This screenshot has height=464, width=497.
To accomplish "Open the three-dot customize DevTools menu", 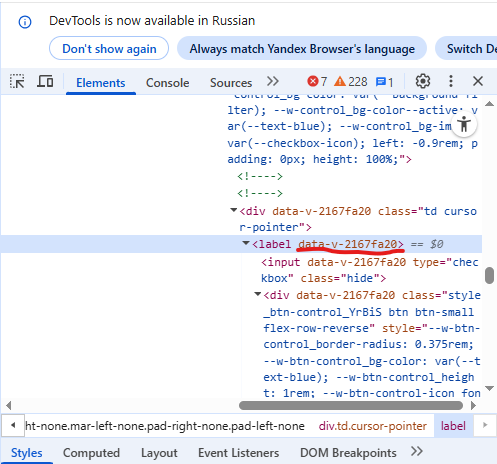I will [451, 81].
